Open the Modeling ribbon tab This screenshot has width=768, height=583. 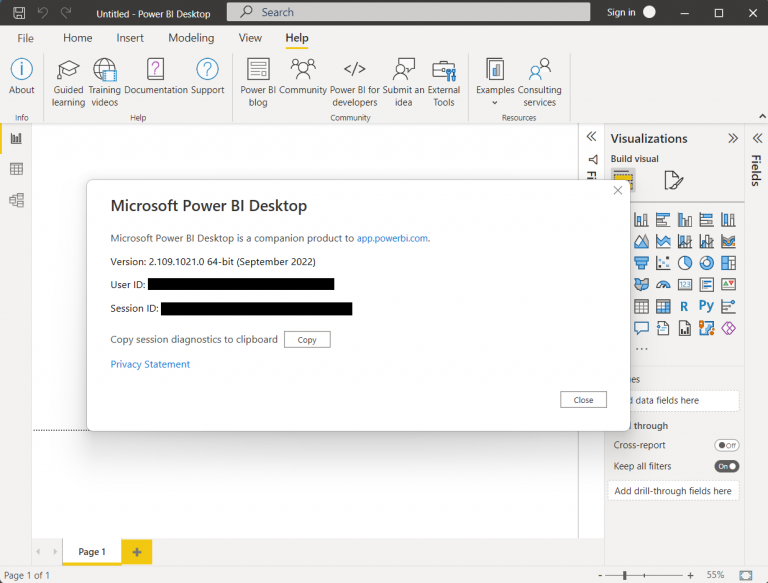(x=191, y=38)
